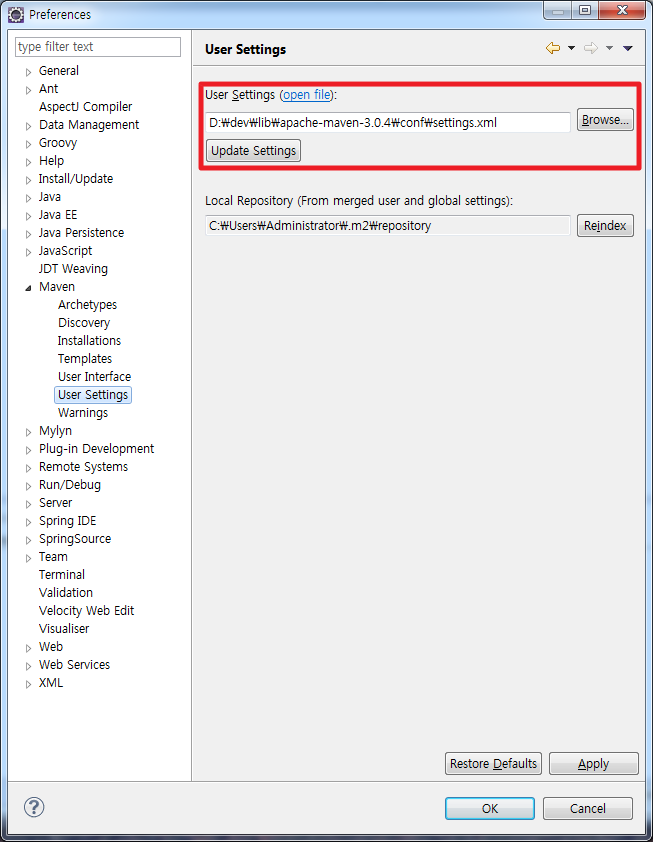Expand the Java tree node
Screen dimensions: 653x842
point(28,198)
